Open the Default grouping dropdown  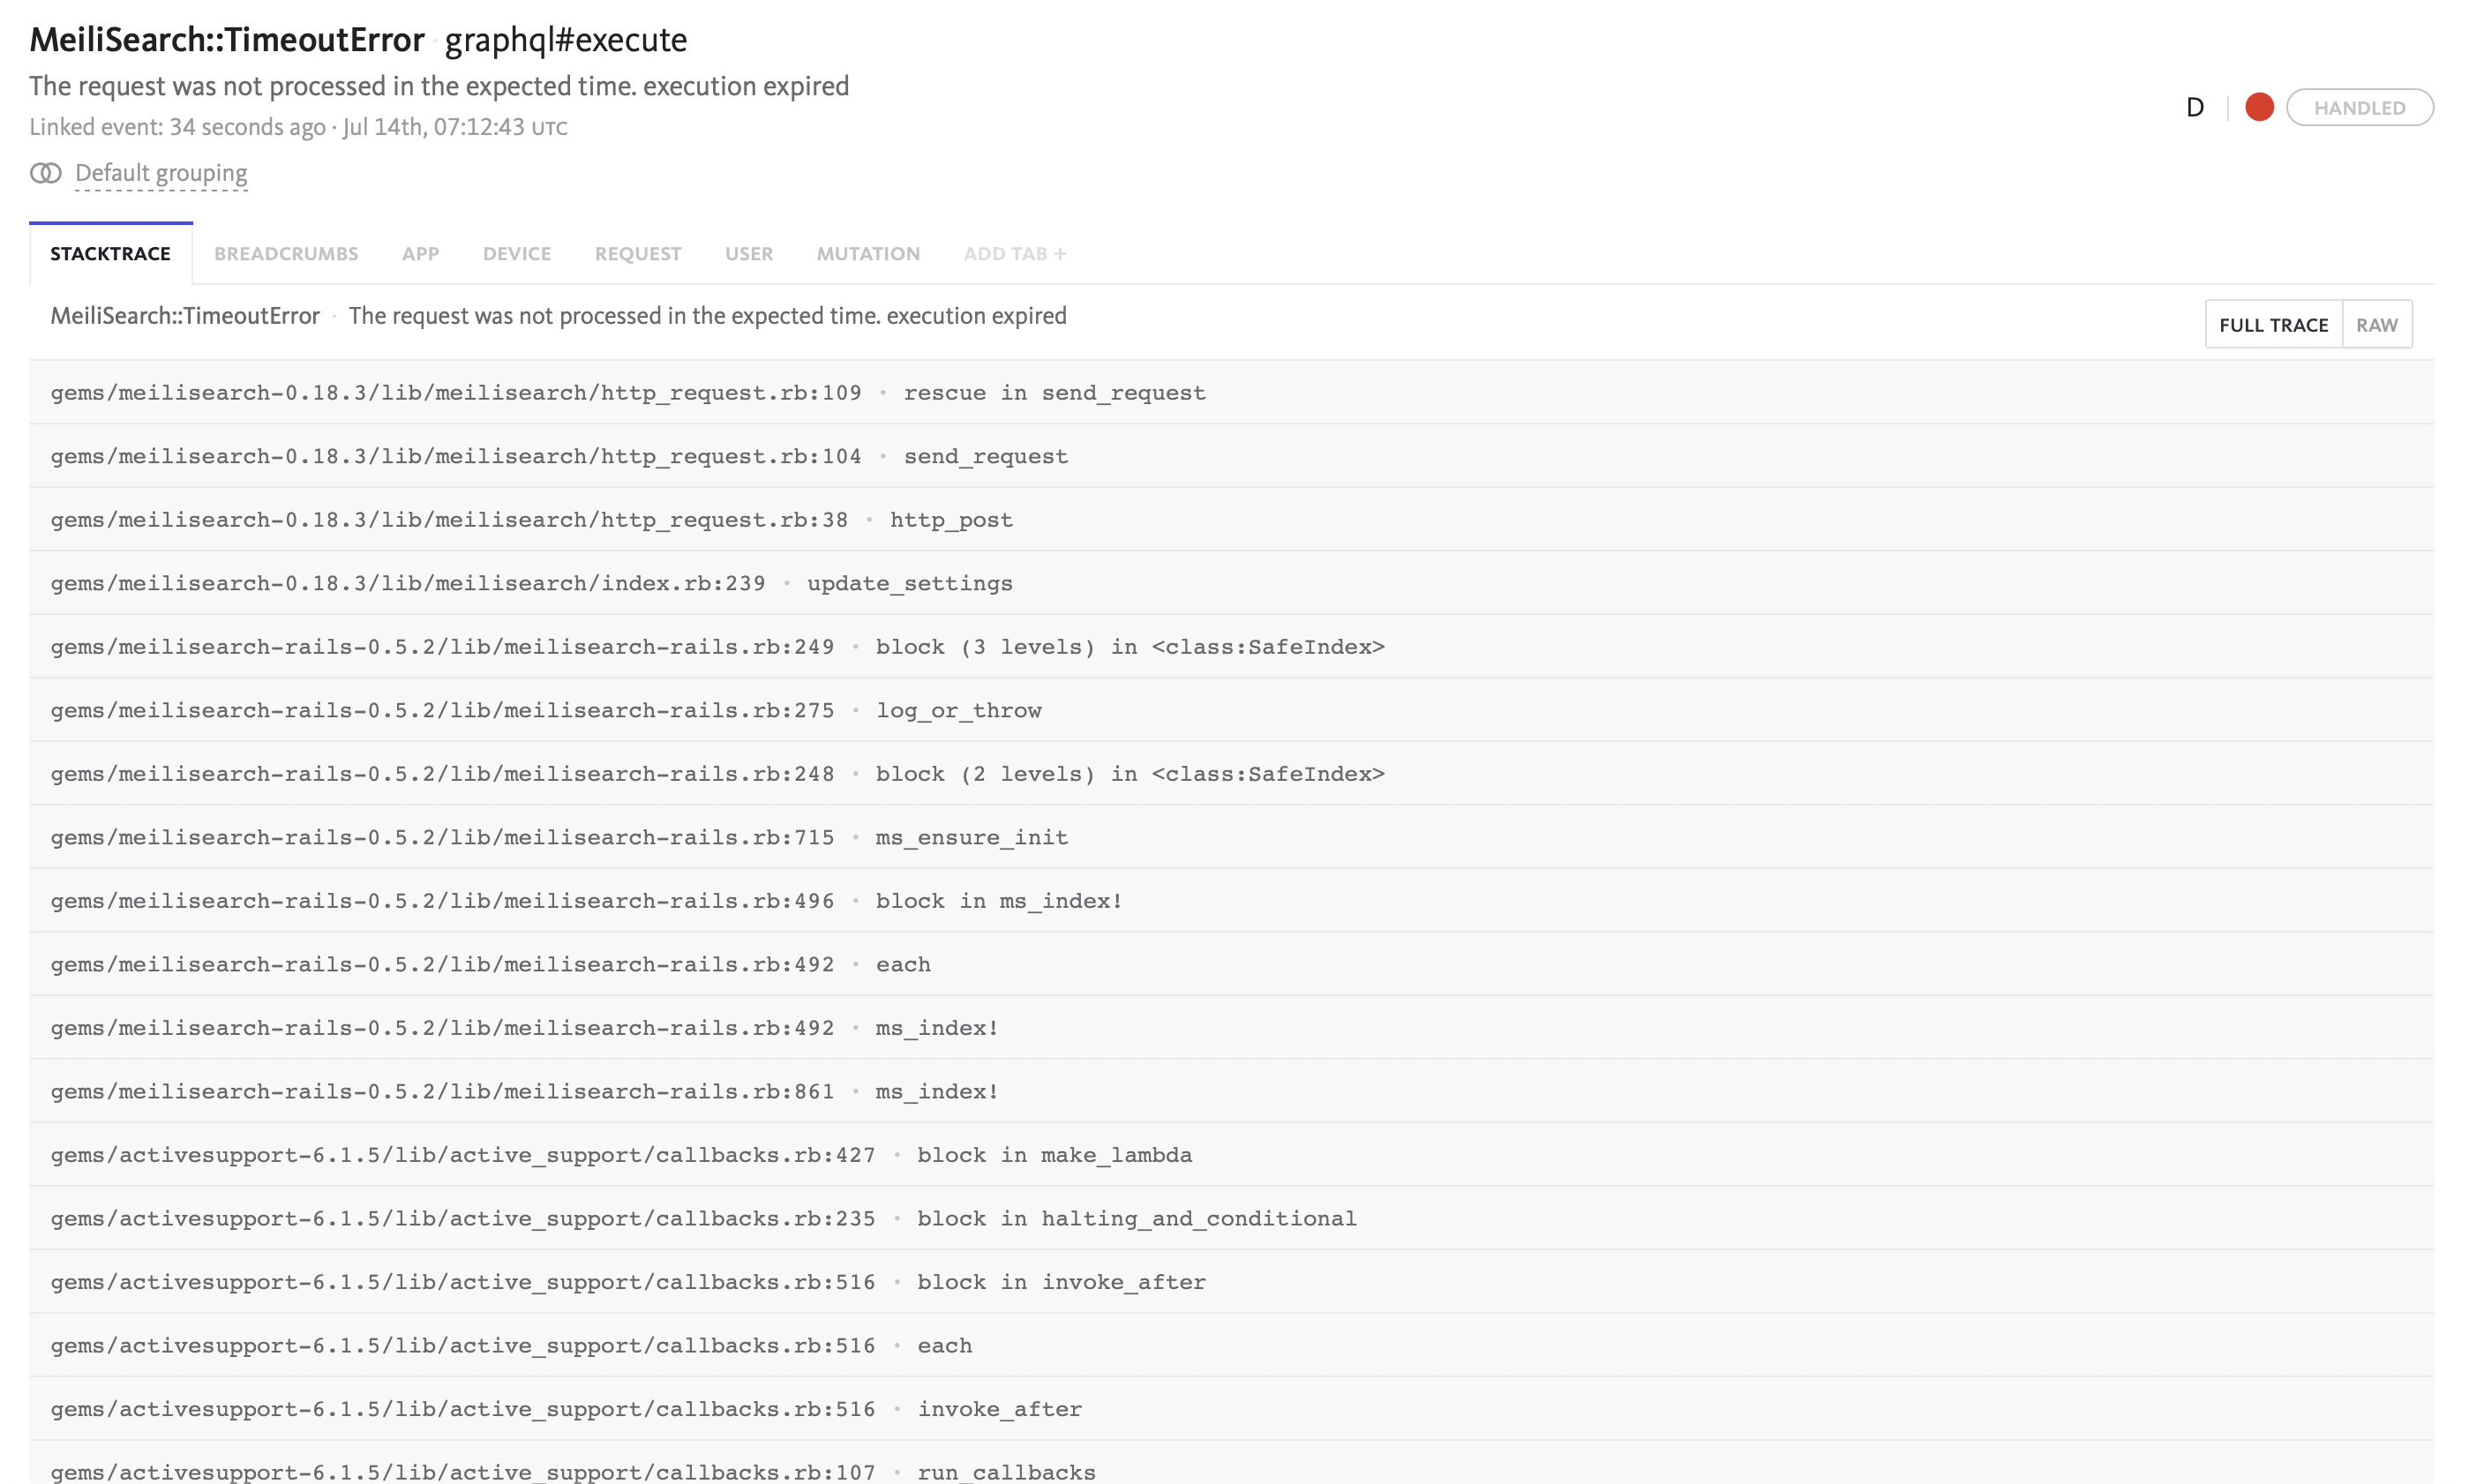[161, 173]
